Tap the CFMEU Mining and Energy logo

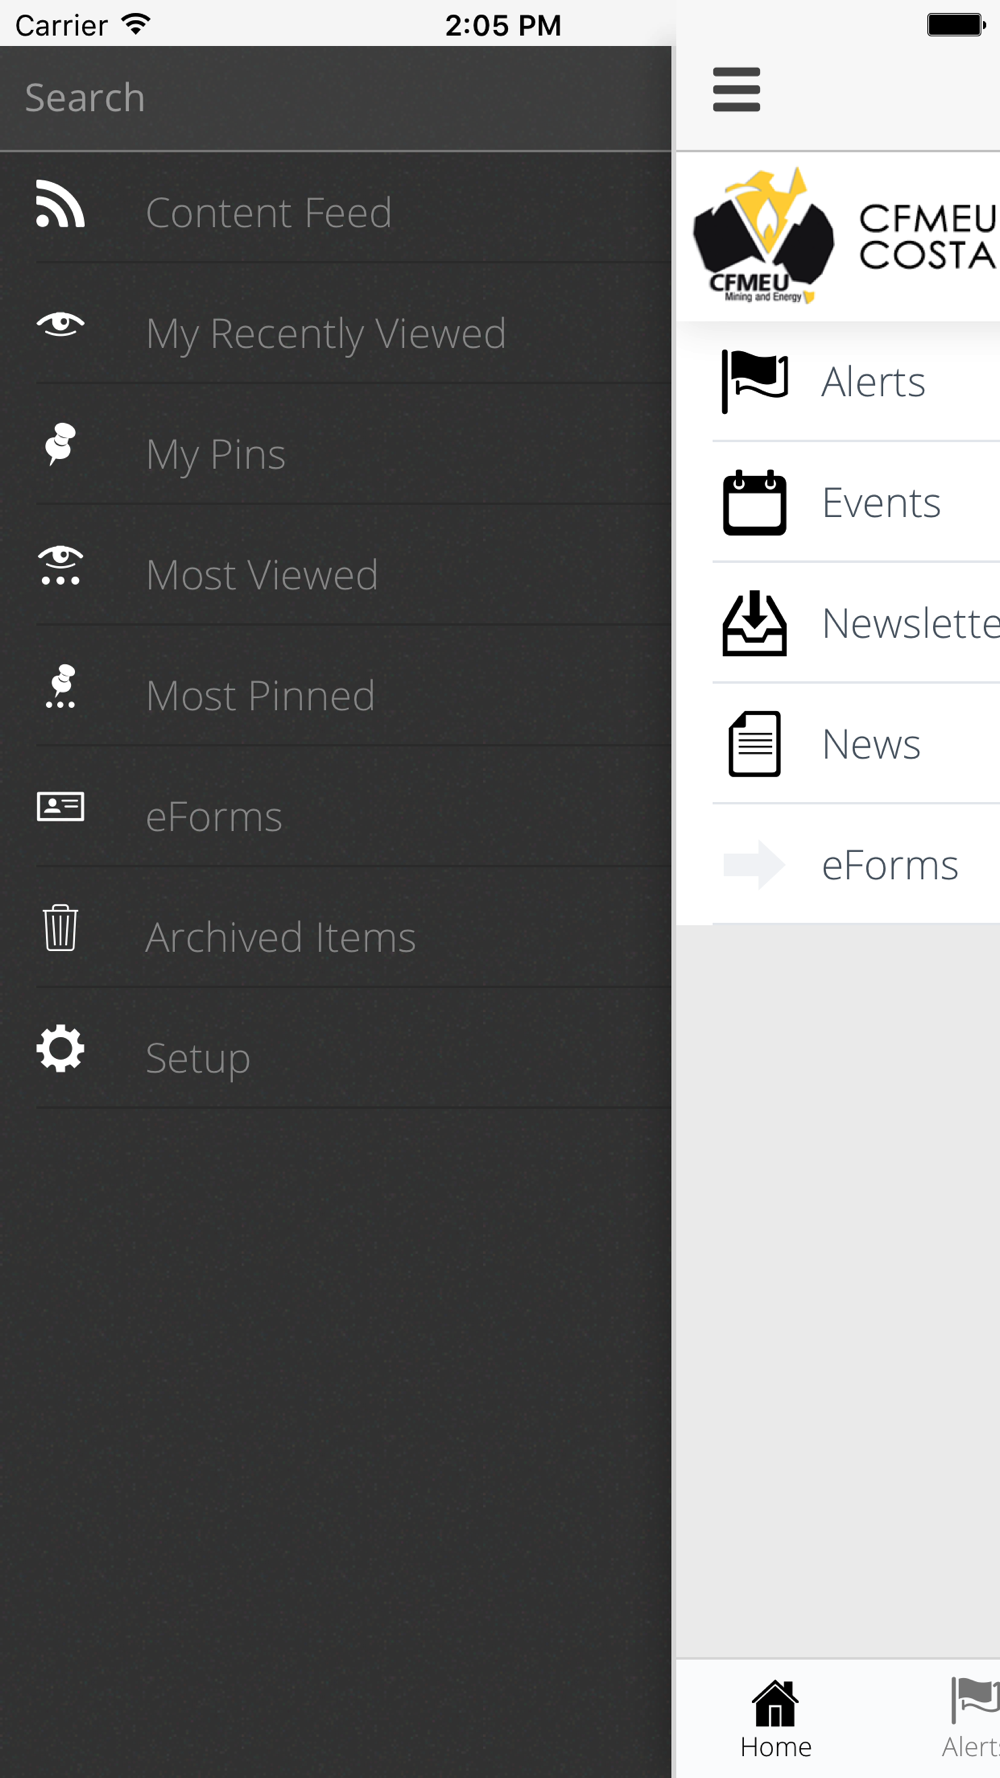click(x=764, y=236)
